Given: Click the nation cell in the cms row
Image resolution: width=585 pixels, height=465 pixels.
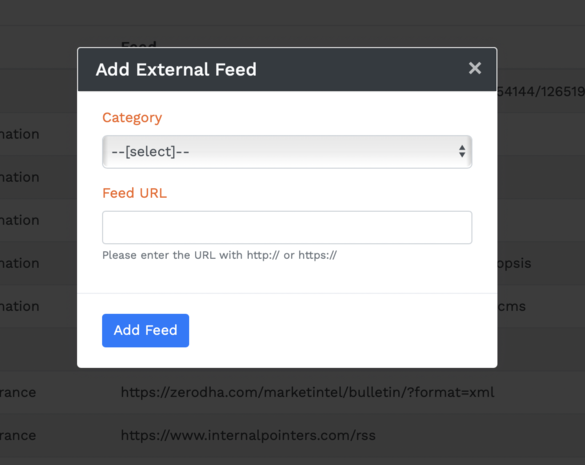Looking at the screenshot, I should click(19, 306).
